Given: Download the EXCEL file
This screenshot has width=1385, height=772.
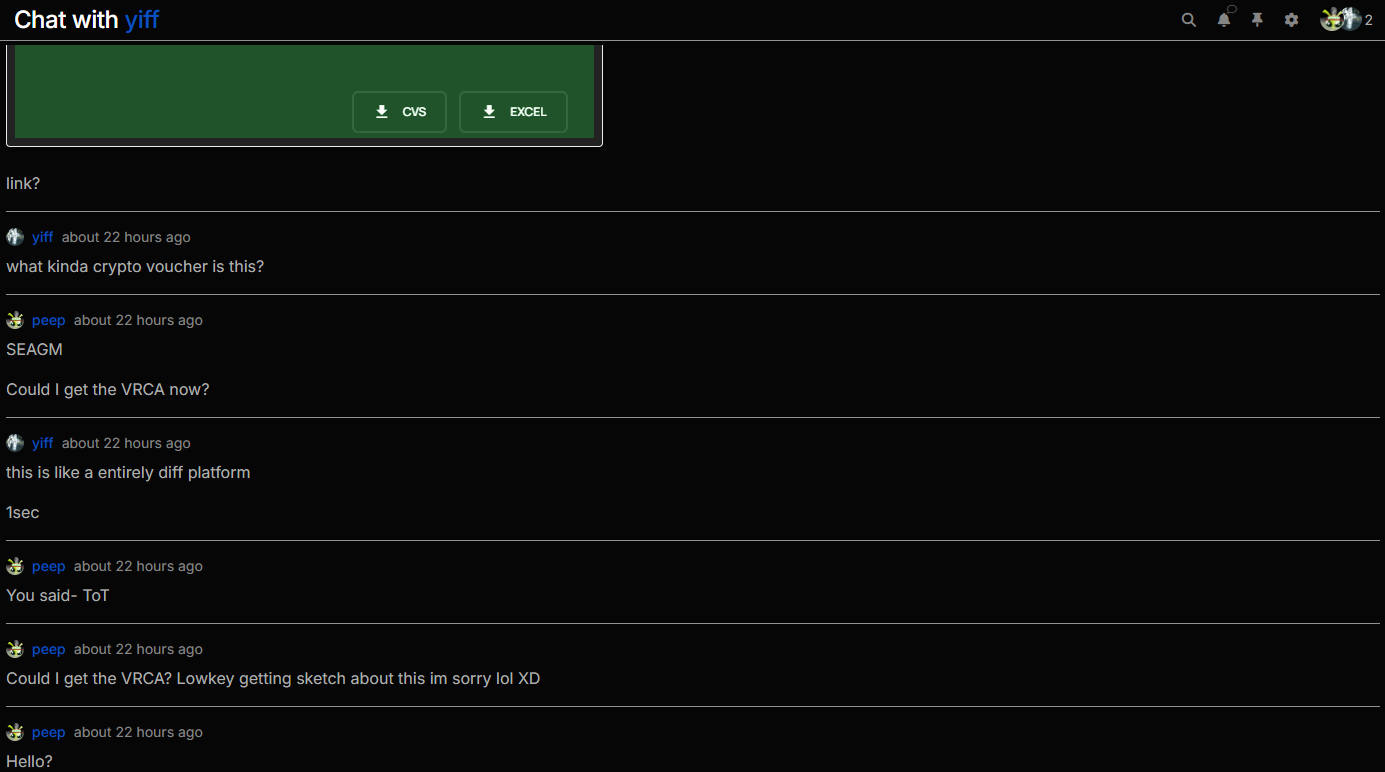Looking at the screenshot, I should coord(513,112).
